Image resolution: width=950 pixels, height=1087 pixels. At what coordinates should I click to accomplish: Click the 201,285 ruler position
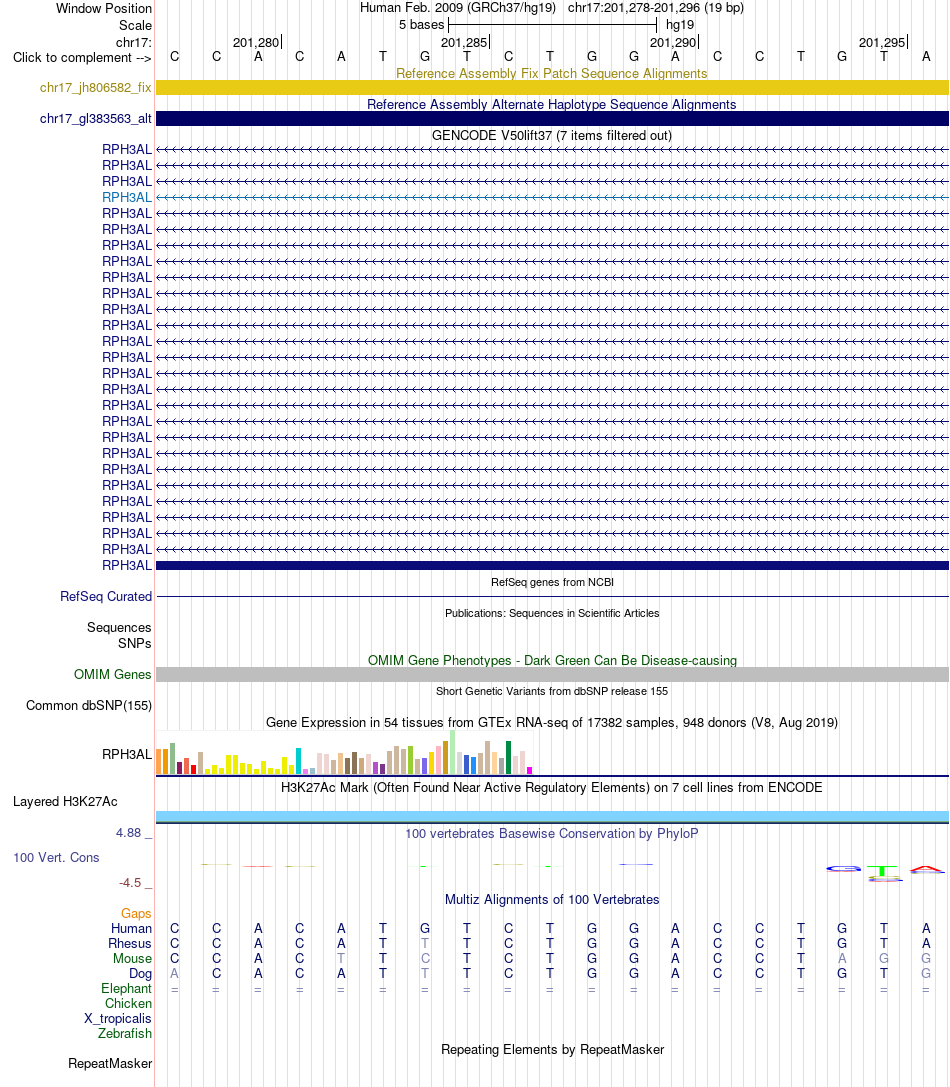(x=465, y=42)
